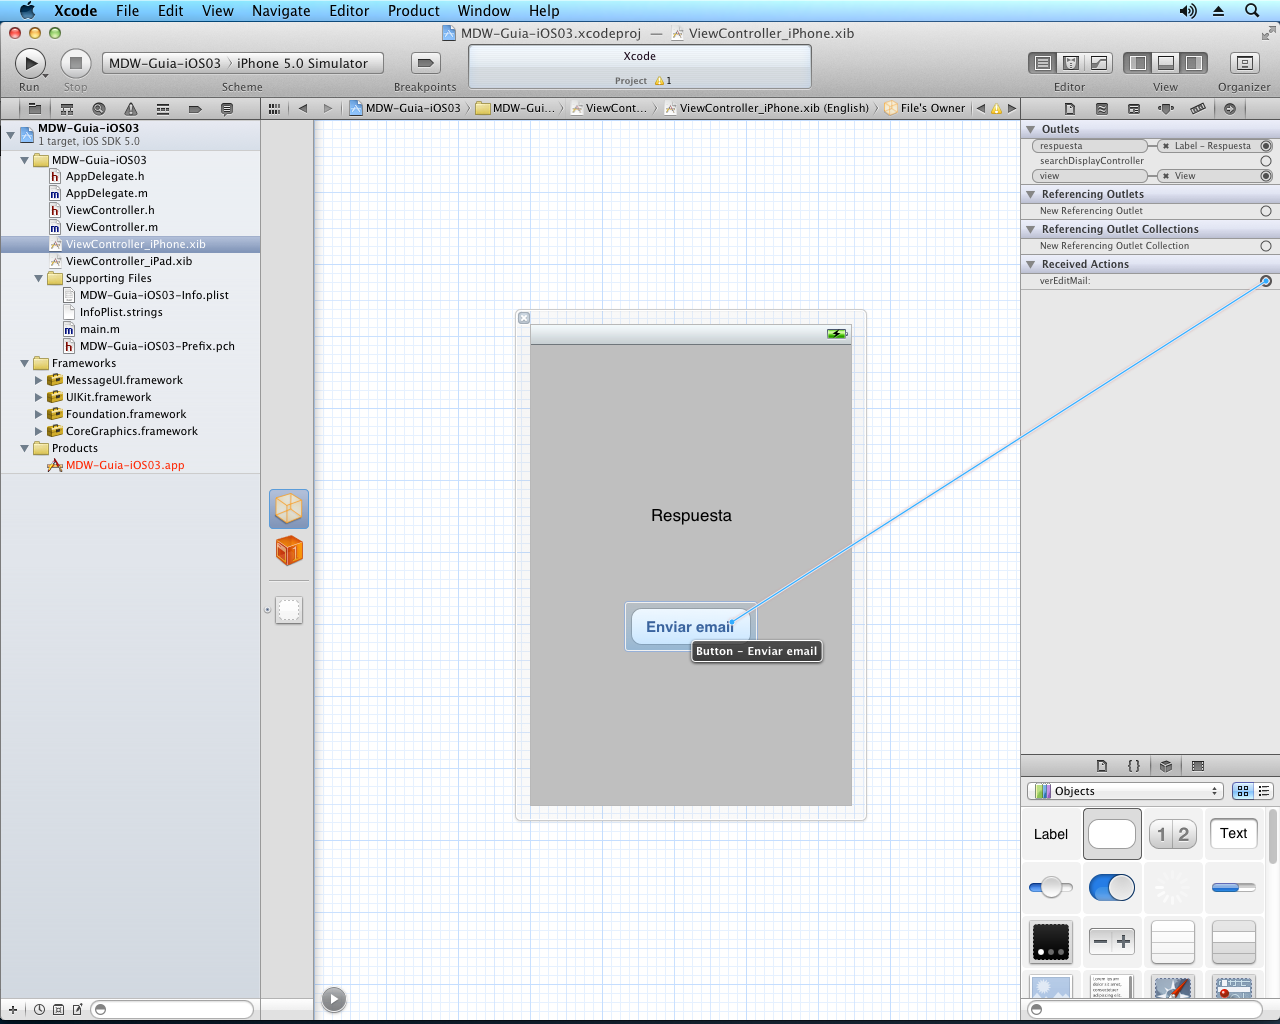Expand CoreGraphics.framework
This screenshot has width=1280, height=1024.
(x=39, y=432)
